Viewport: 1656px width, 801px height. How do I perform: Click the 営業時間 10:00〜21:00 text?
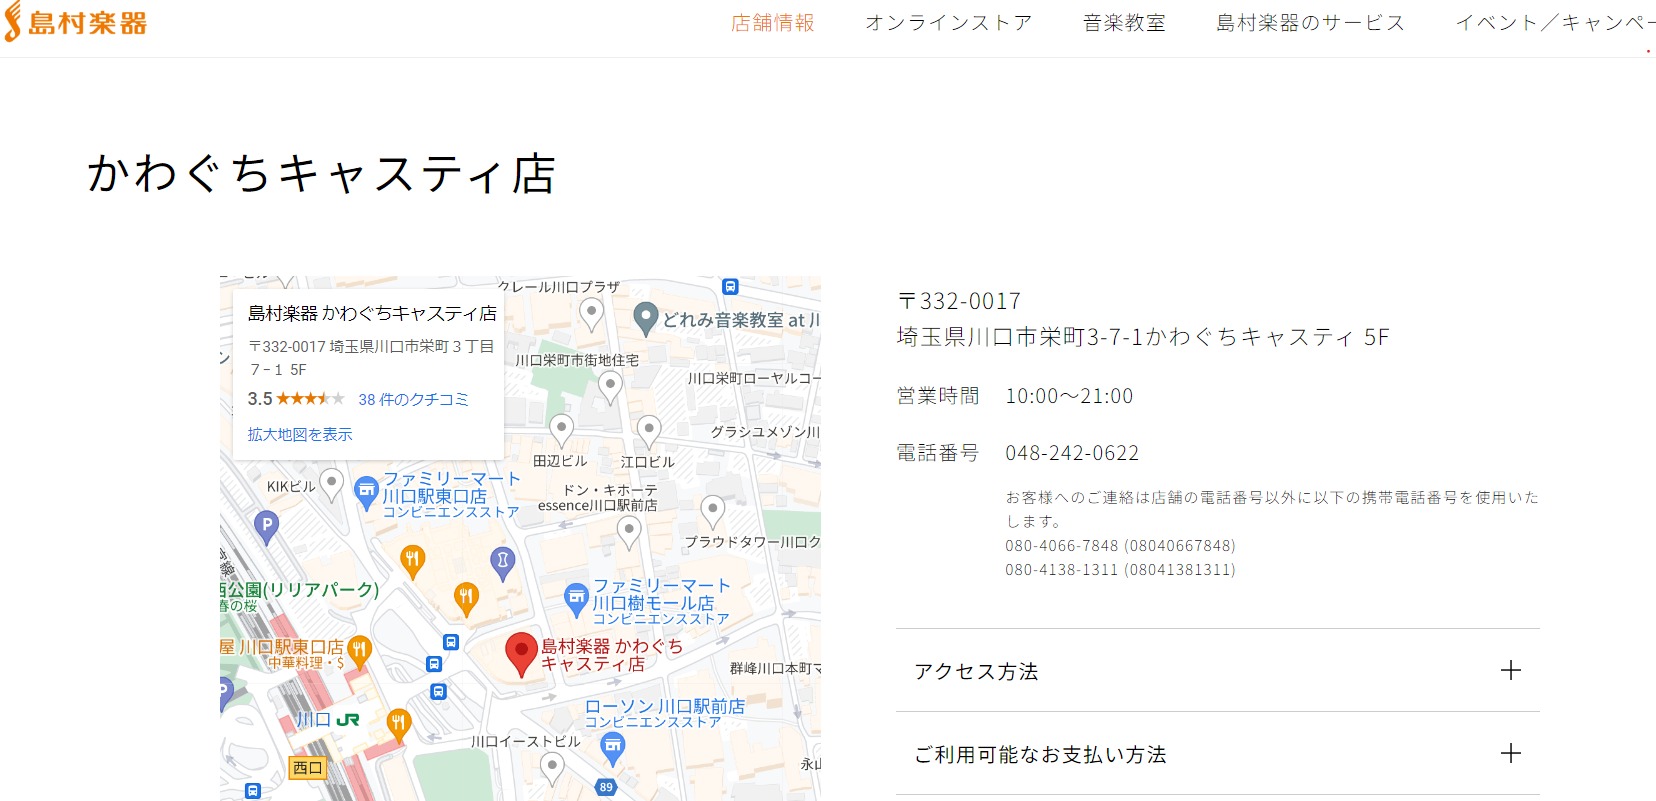1015,396
